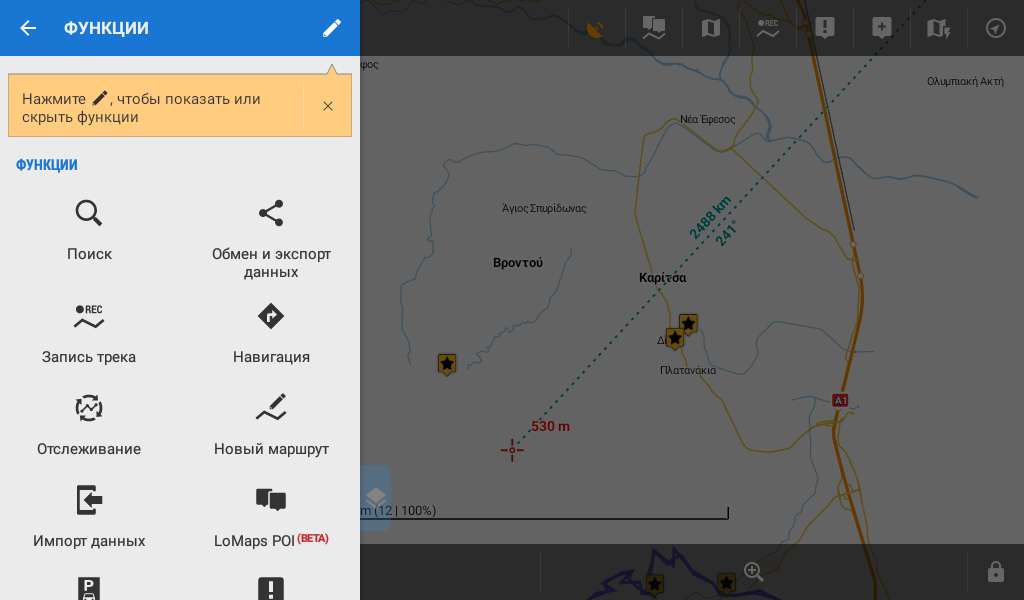Go back using the arrow next to ФУНКЦИИ
Image resolution: width=1024 pixels, height=600 pixels.
click(28, 28)
